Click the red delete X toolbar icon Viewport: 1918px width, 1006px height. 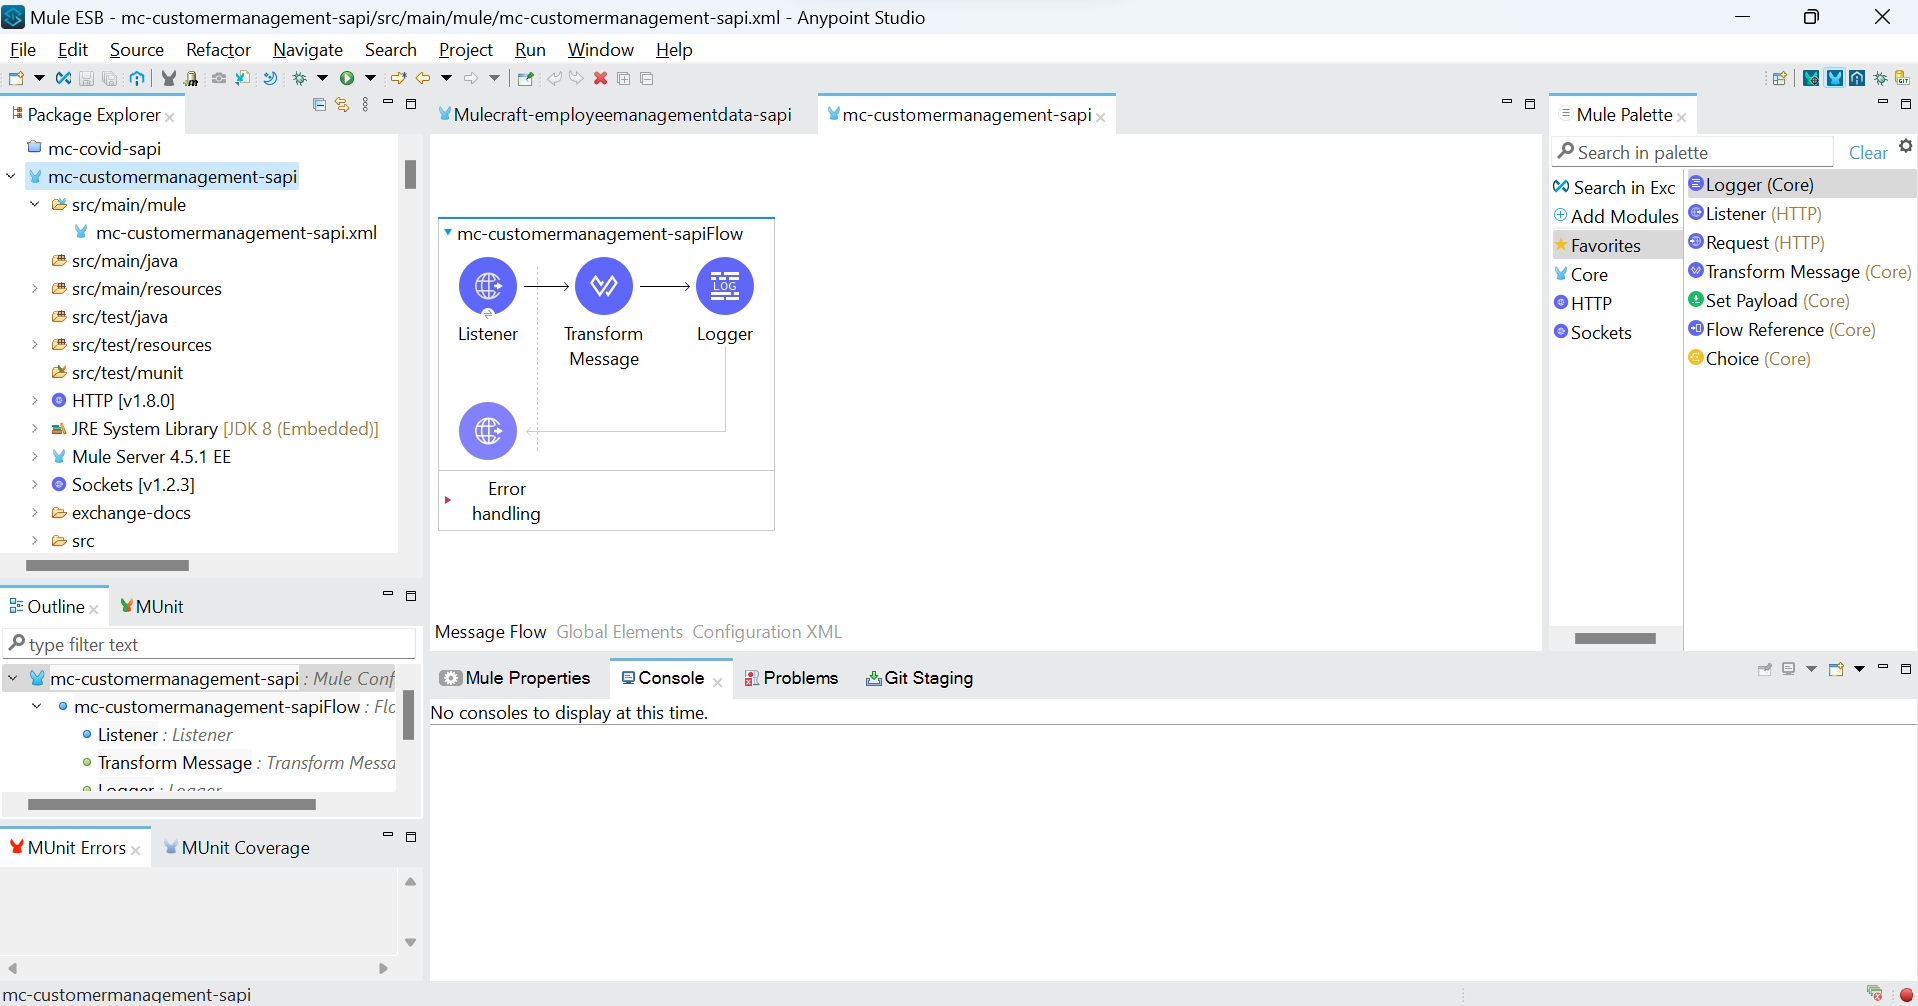coord(600,78)
